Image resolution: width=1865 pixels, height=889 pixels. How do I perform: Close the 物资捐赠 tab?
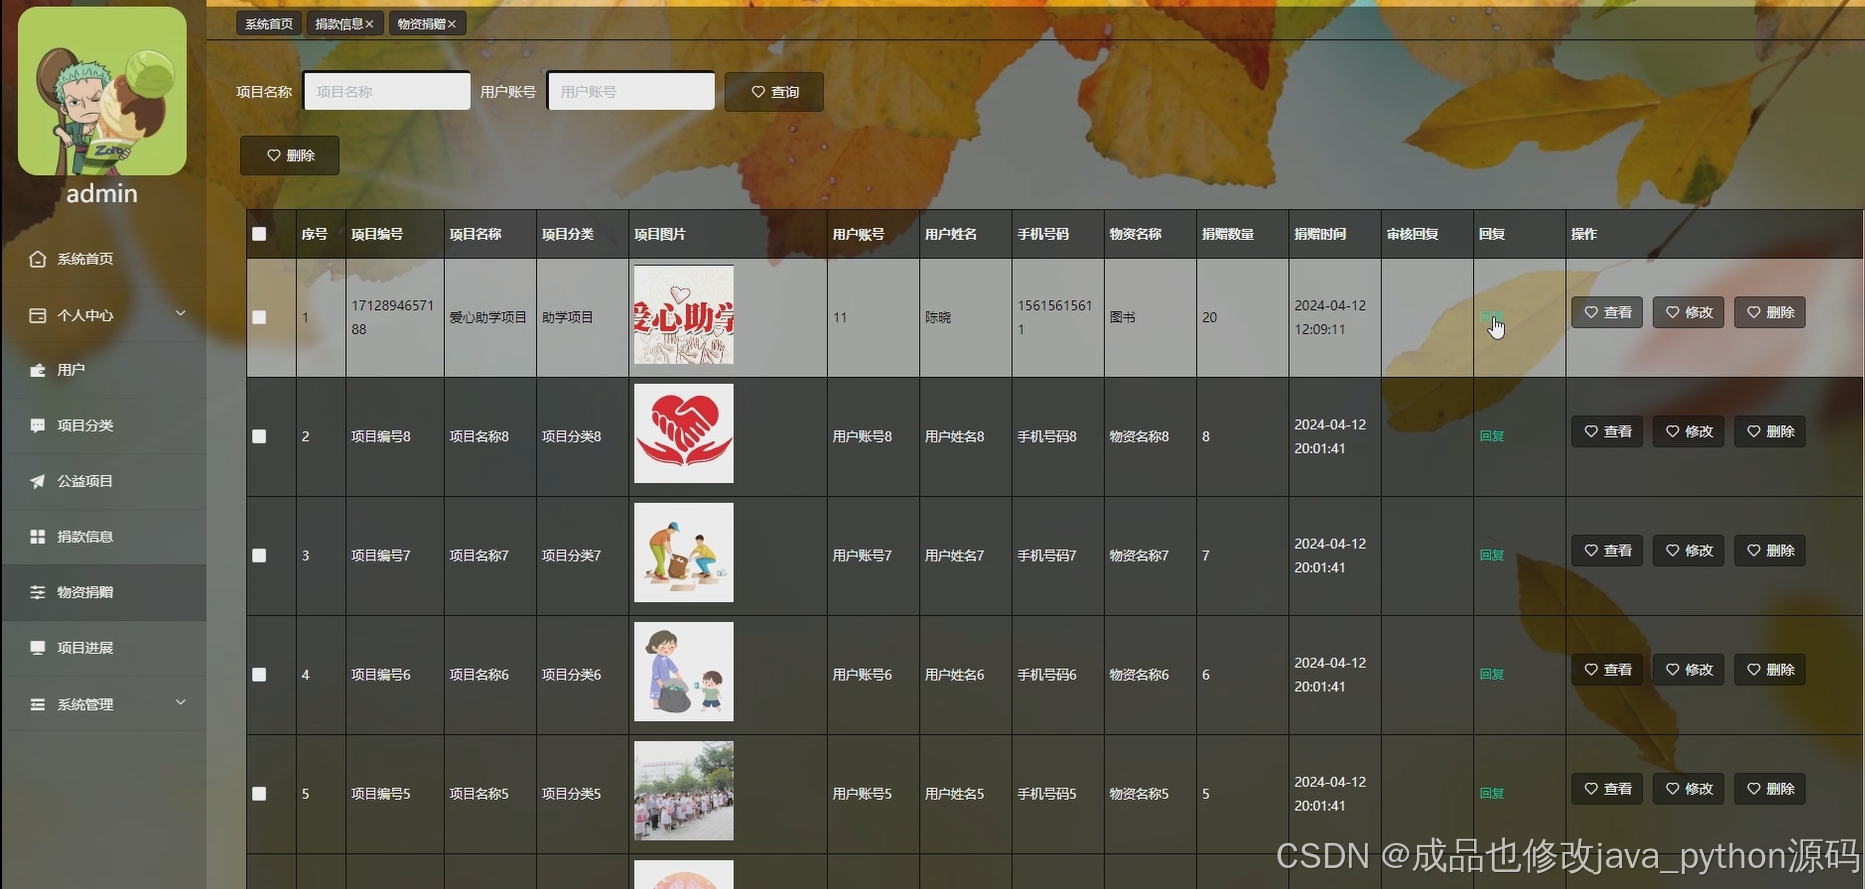[452, 24]
